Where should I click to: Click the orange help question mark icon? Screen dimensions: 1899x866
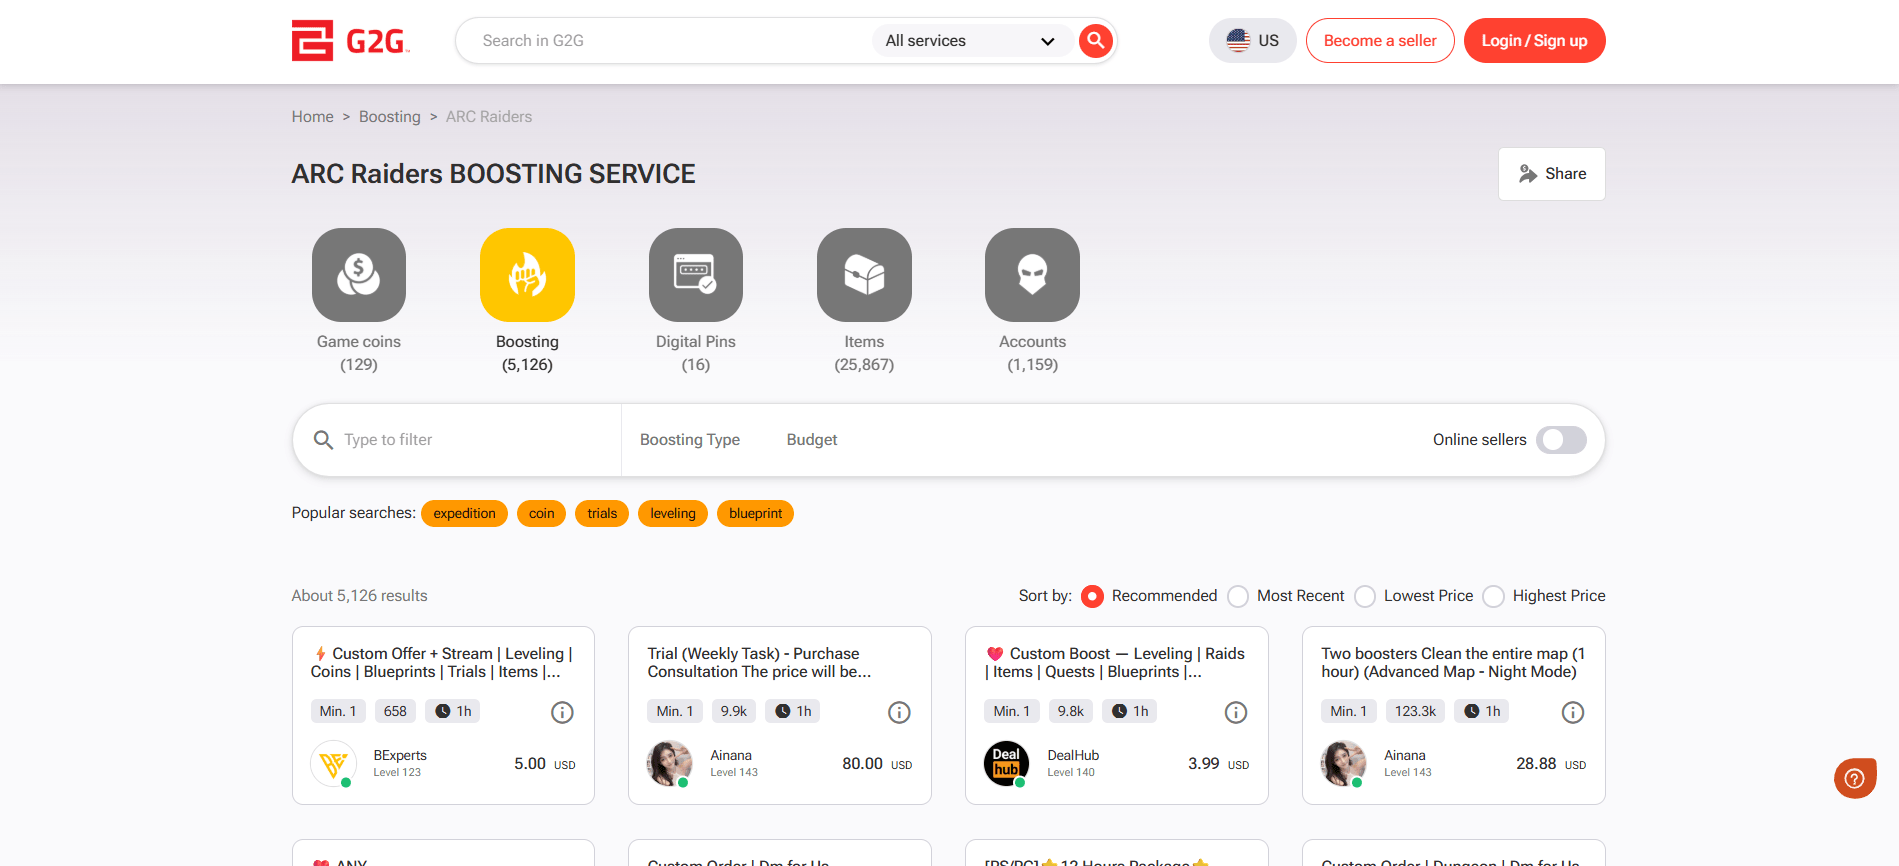[x=1854, y=778]
